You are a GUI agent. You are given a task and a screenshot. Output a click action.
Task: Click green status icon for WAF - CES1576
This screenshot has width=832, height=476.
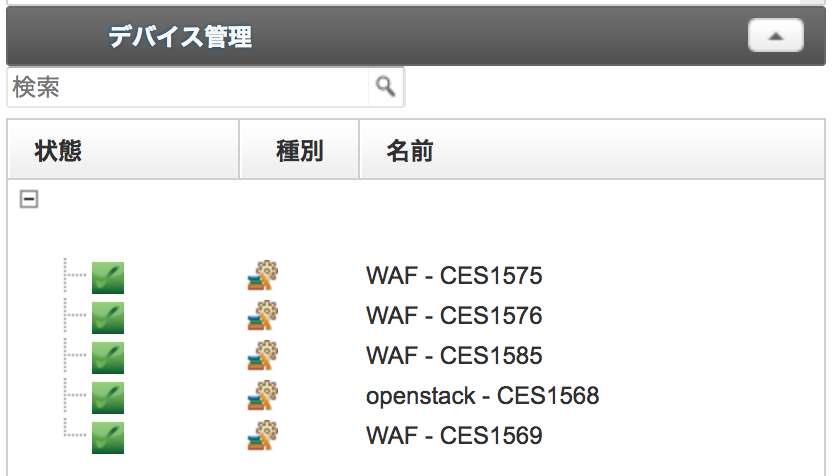click(108, 318)
